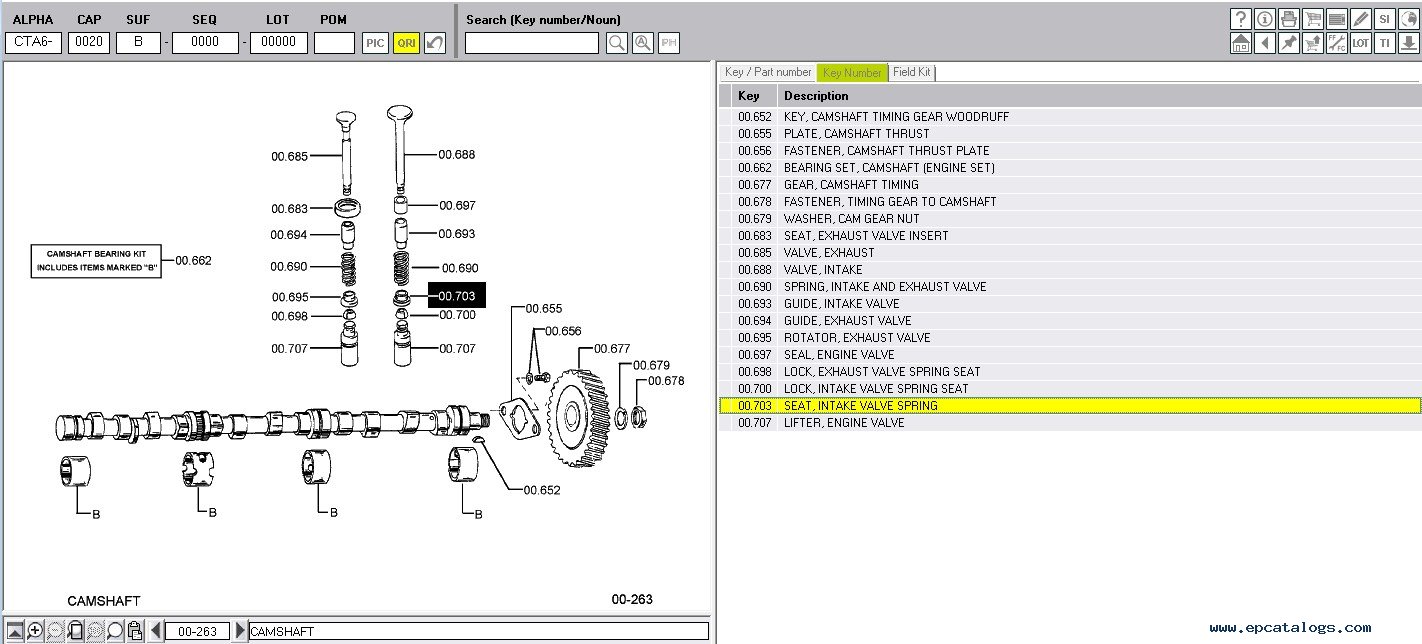
Task: Click the clipboard copy icon in bottom toolbar
Action: [x=135, y=631]
